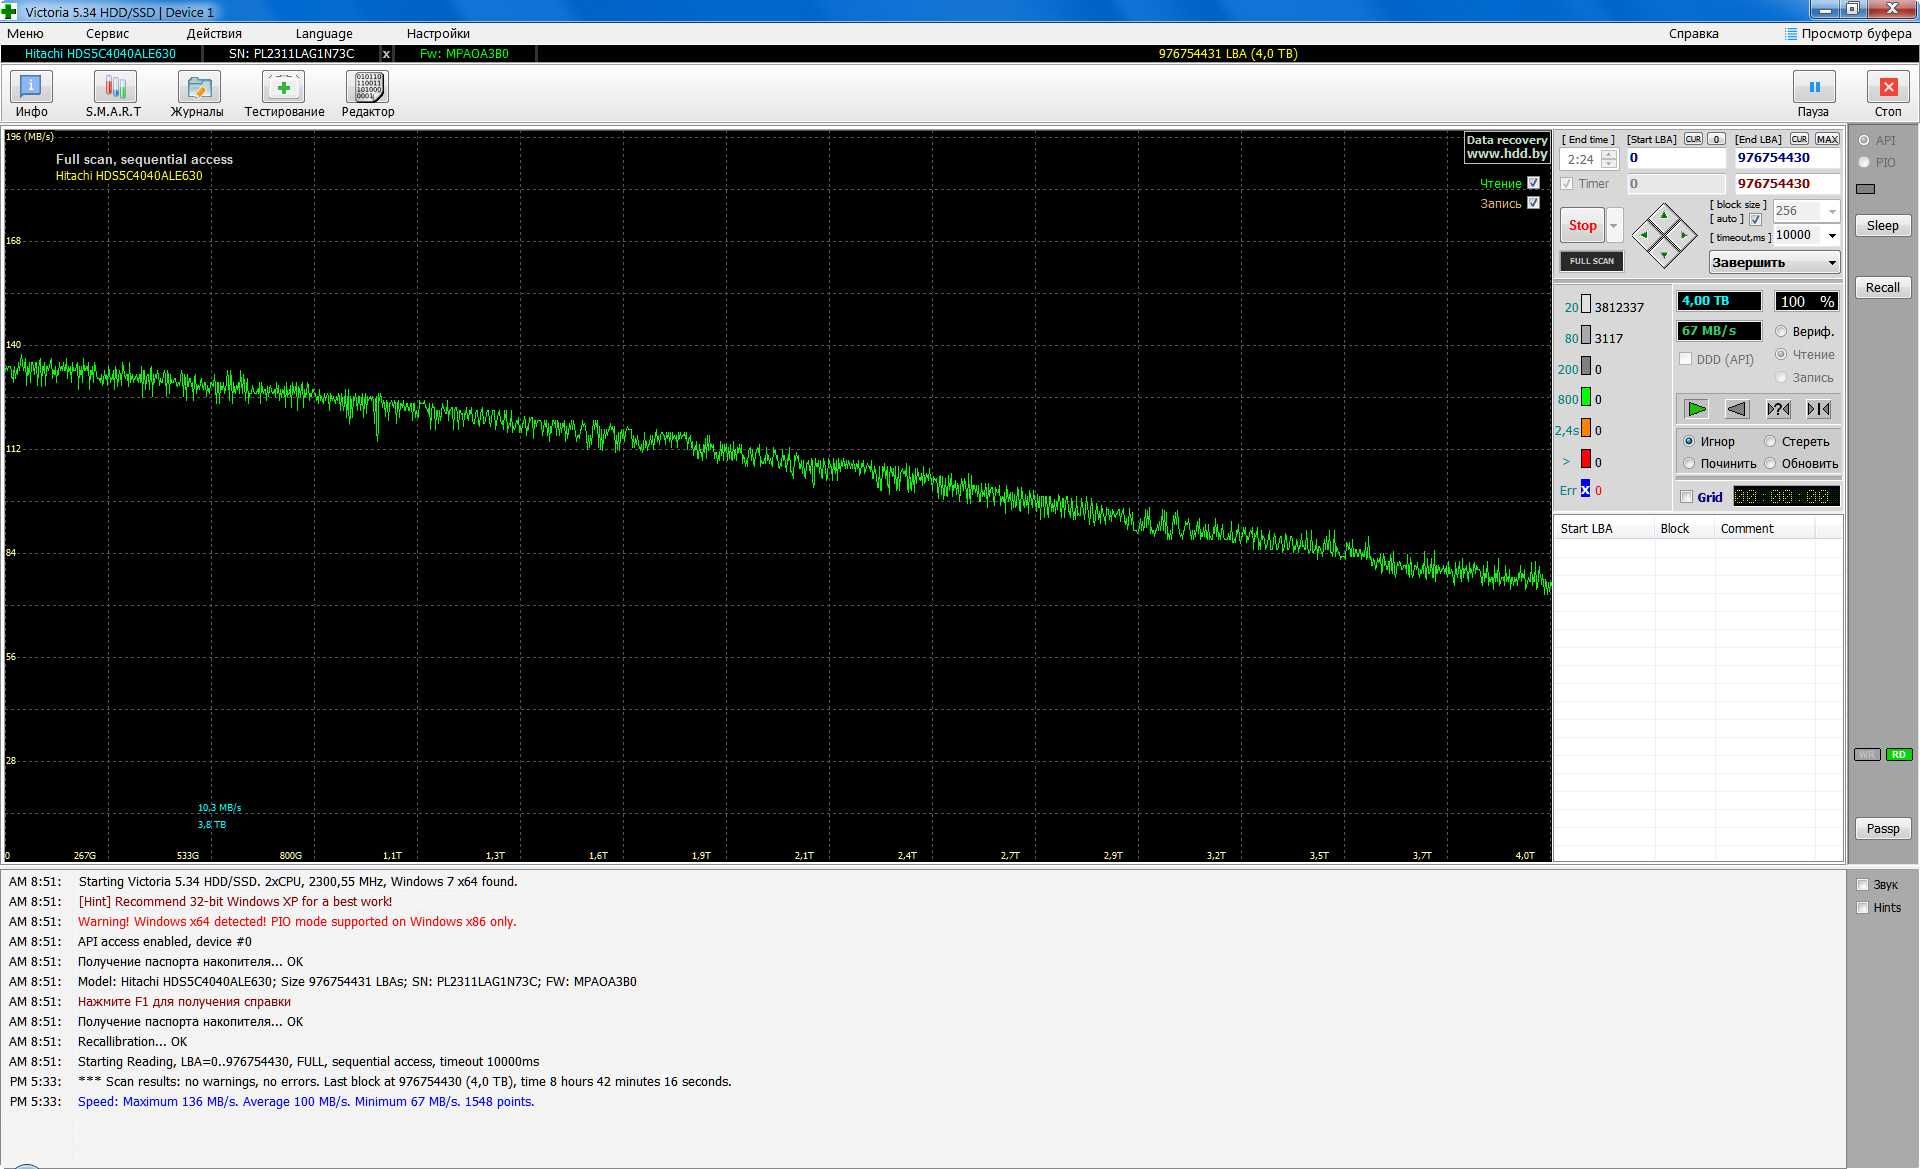Click the FULL SCAN indicator button

coord(1591,261)
